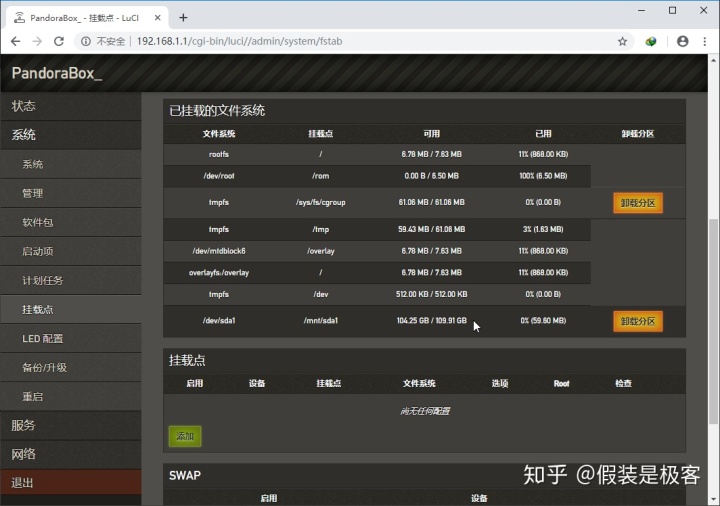Open the 备份/升级 submenu item
The width and height of the screenshot is (720, 506).
(x=71, y=367)
